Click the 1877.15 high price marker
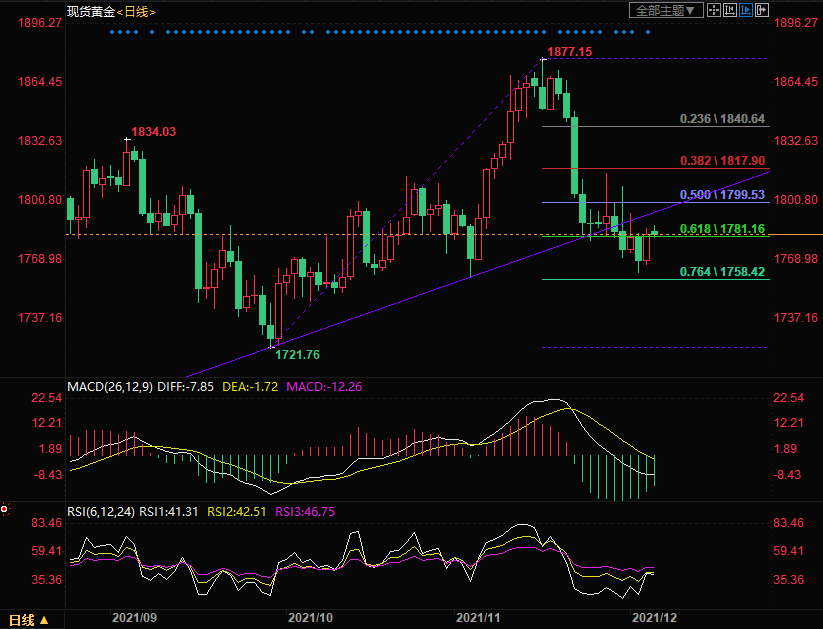The height and width of the screenshot is (629, 823). coord(570,51)
